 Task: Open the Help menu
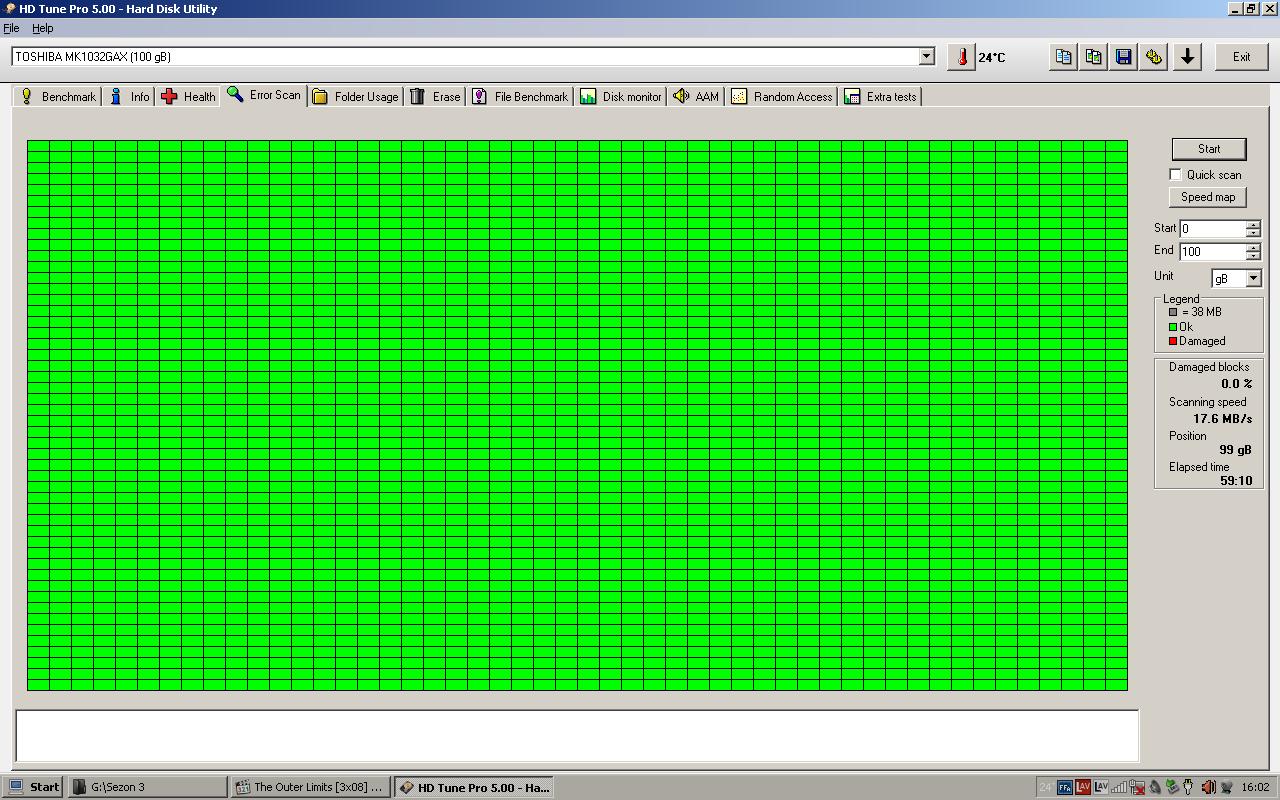[42, 28]
